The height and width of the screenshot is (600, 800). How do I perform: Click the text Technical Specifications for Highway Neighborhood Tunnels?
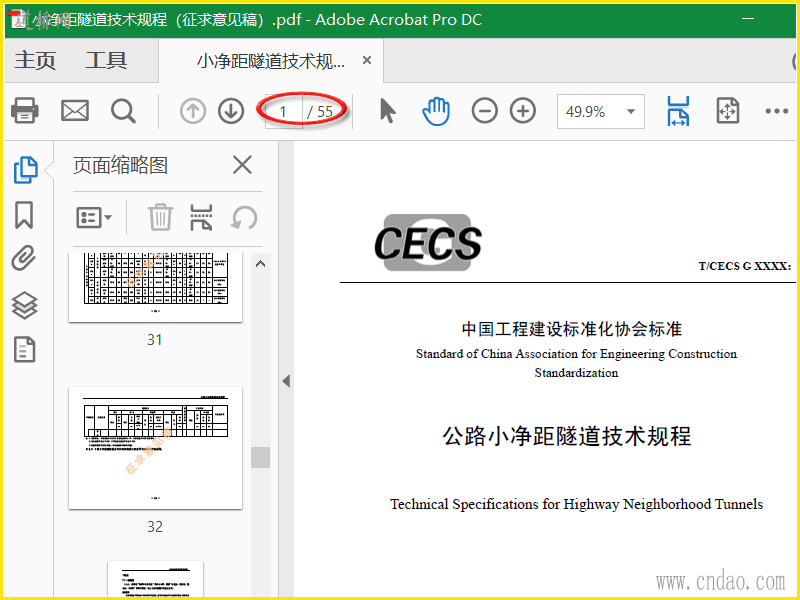click(x=577, y=505)
